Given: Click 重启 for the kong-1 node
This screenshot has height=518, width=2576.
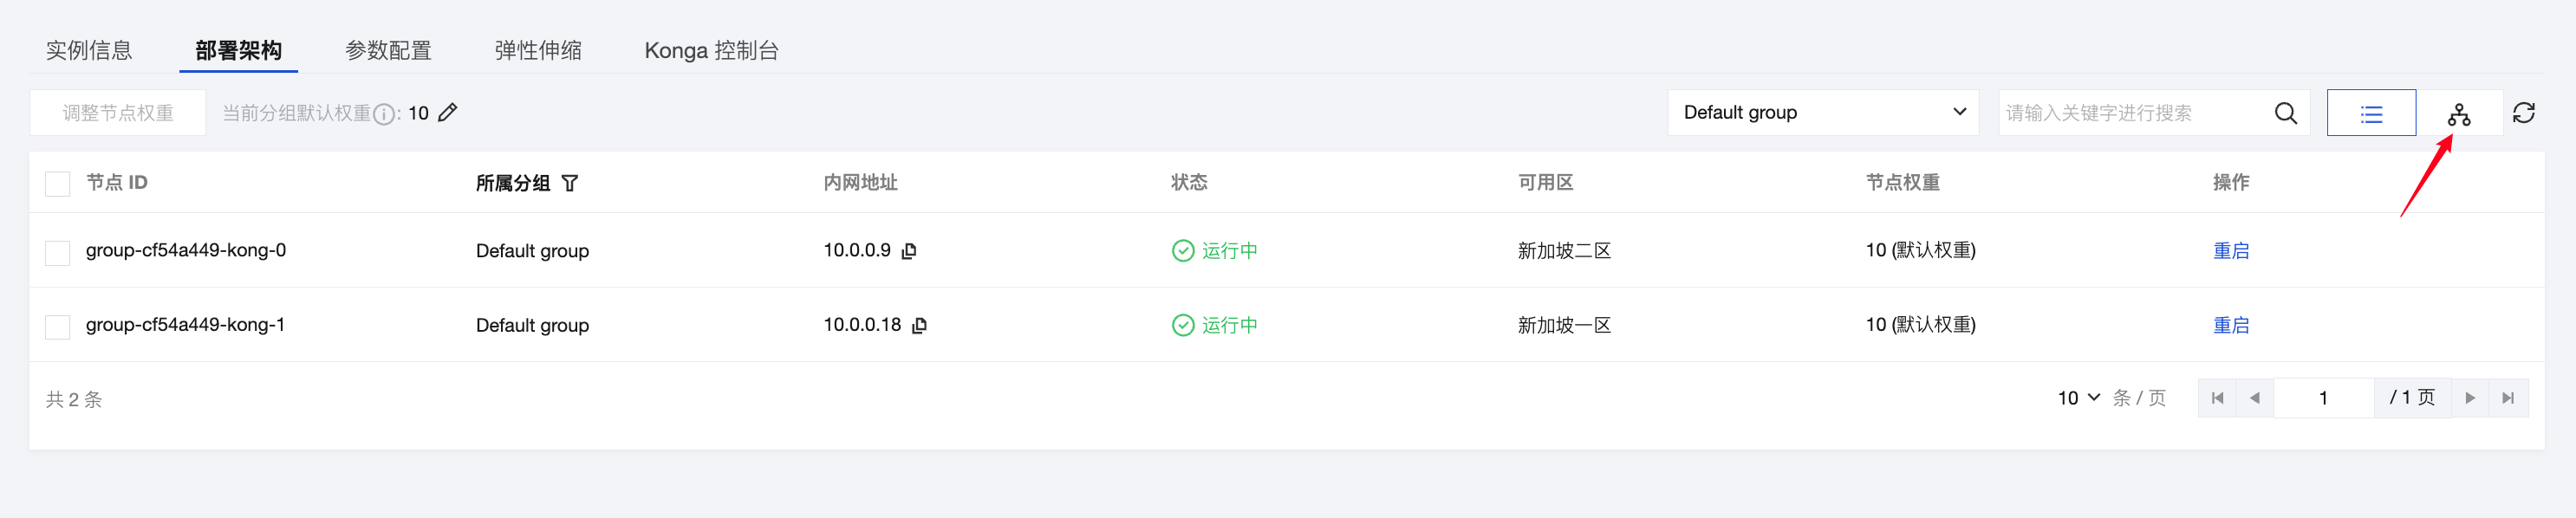Looking at the screenshot, I should coord(2230,325).
